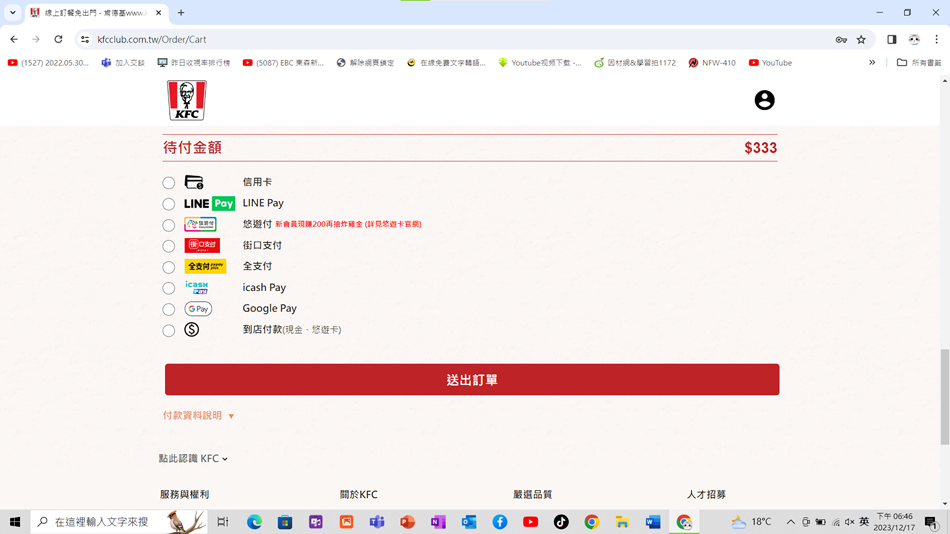Open the 解除網頁鎖定 bookmark
This screenshot has height=534, width=950.
coord(365,62)
